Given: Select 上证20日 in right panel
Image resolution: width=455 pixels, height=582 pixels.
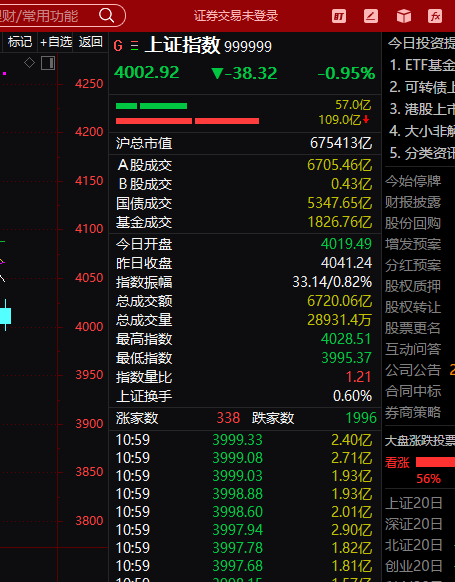Looking at the screenshot, I should click(x=413, y=503).
